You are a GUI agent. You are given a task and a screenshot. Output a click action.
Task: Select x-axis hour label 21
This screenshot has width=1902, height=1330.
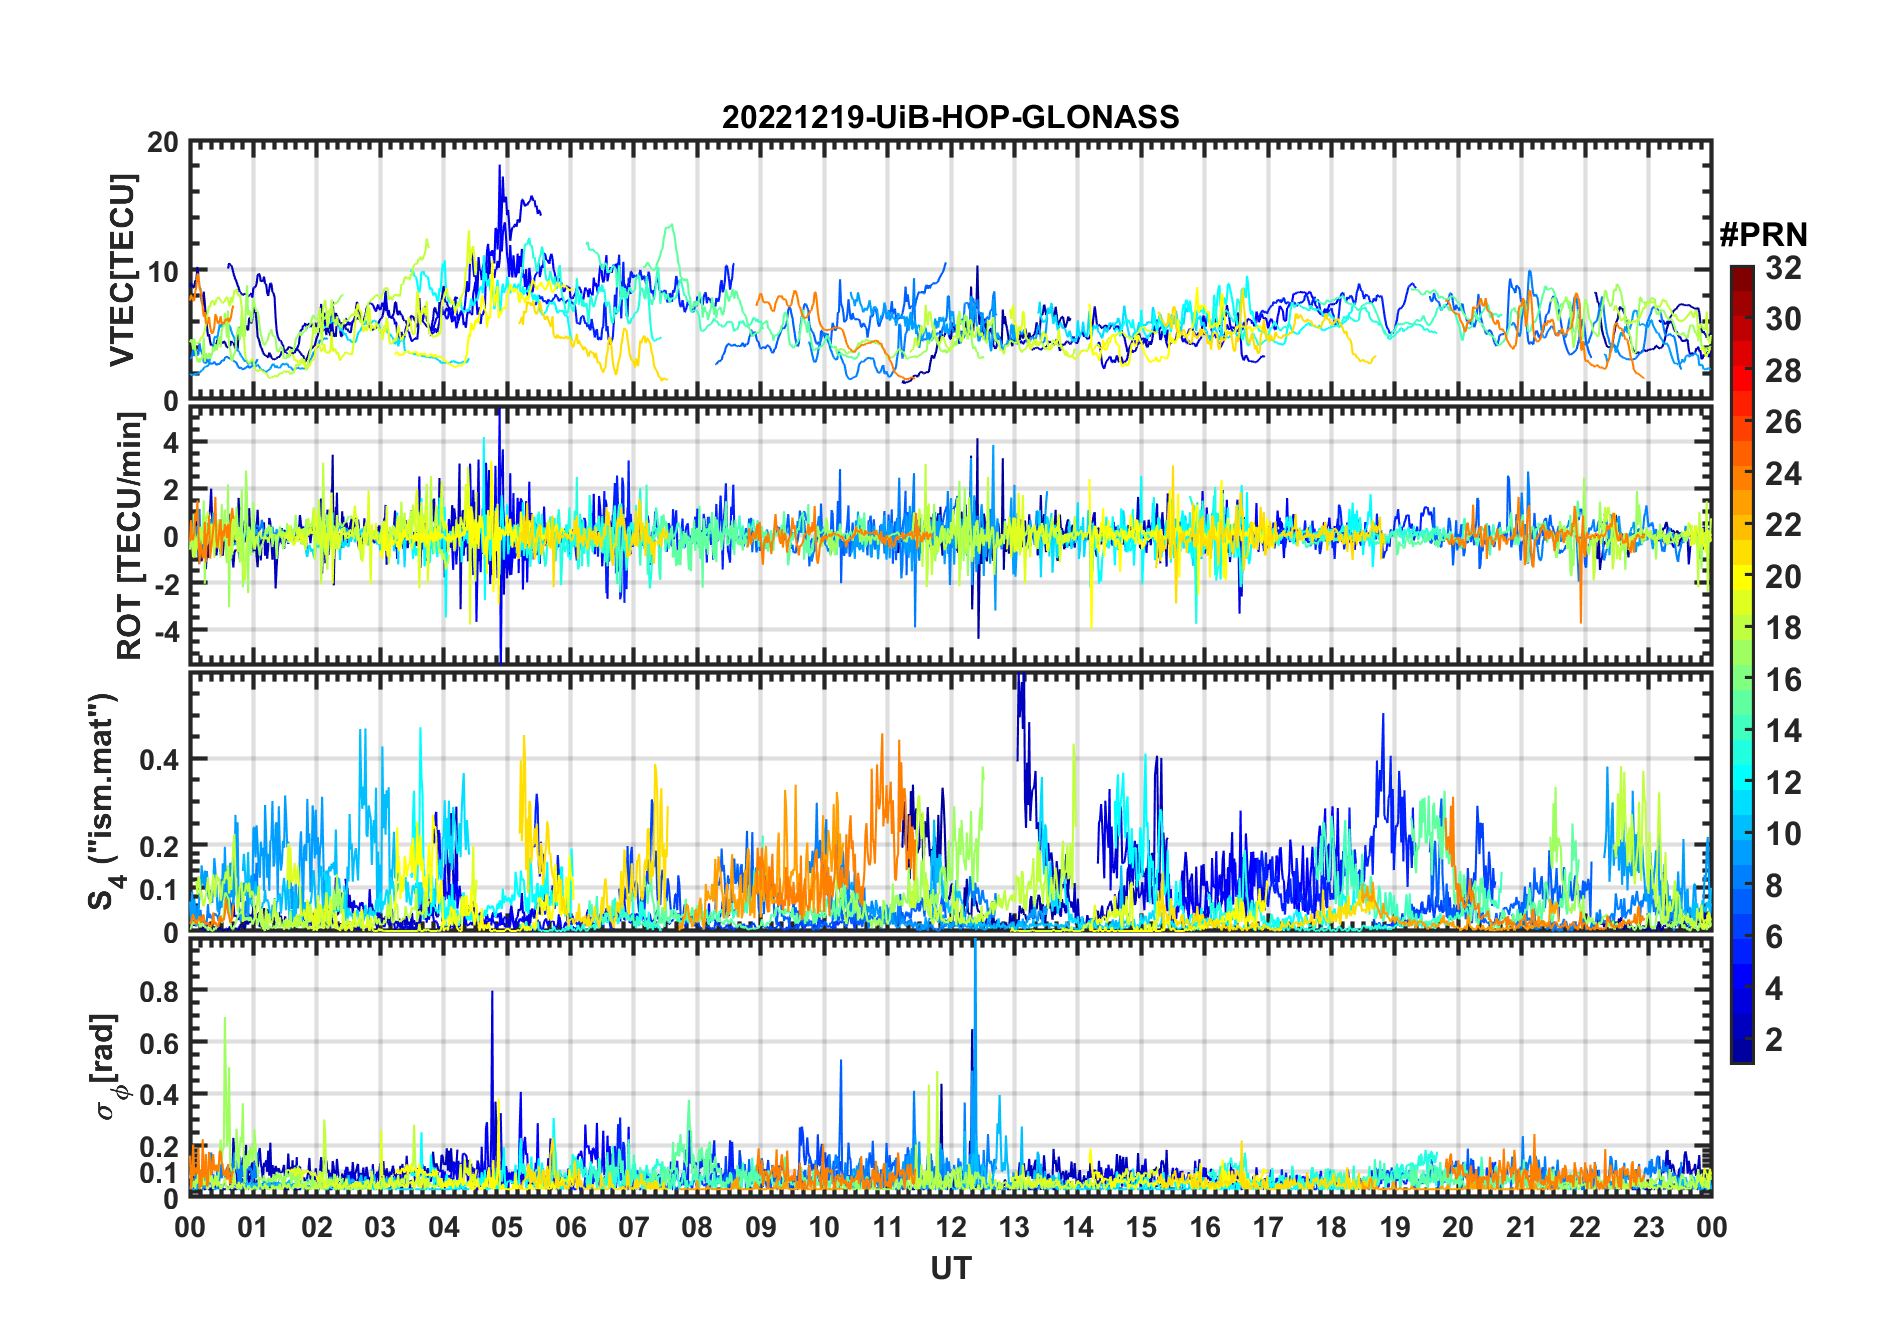click(x=1521, y=1227)
